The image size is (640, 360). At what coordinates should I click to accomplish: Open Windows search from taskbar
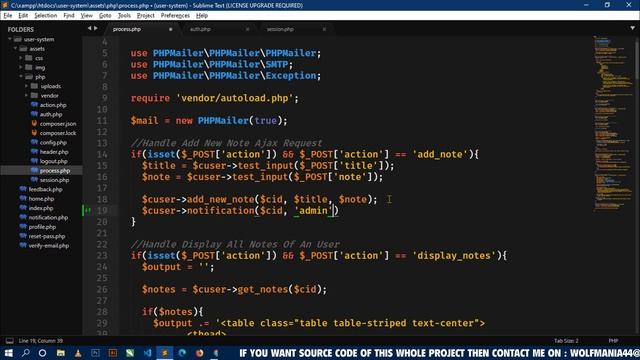point(26,353)
